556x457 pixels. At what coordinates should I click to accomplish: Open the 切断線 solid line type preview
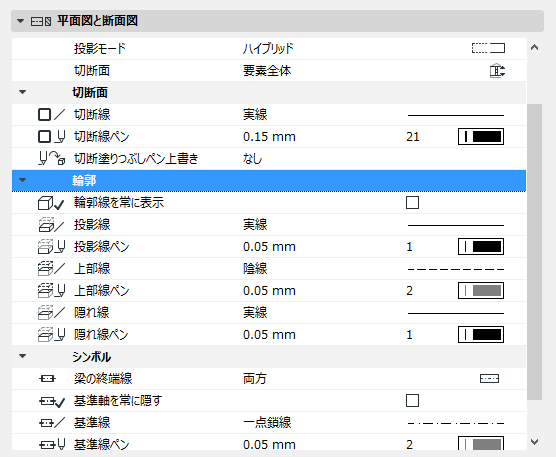pos(456,115)
